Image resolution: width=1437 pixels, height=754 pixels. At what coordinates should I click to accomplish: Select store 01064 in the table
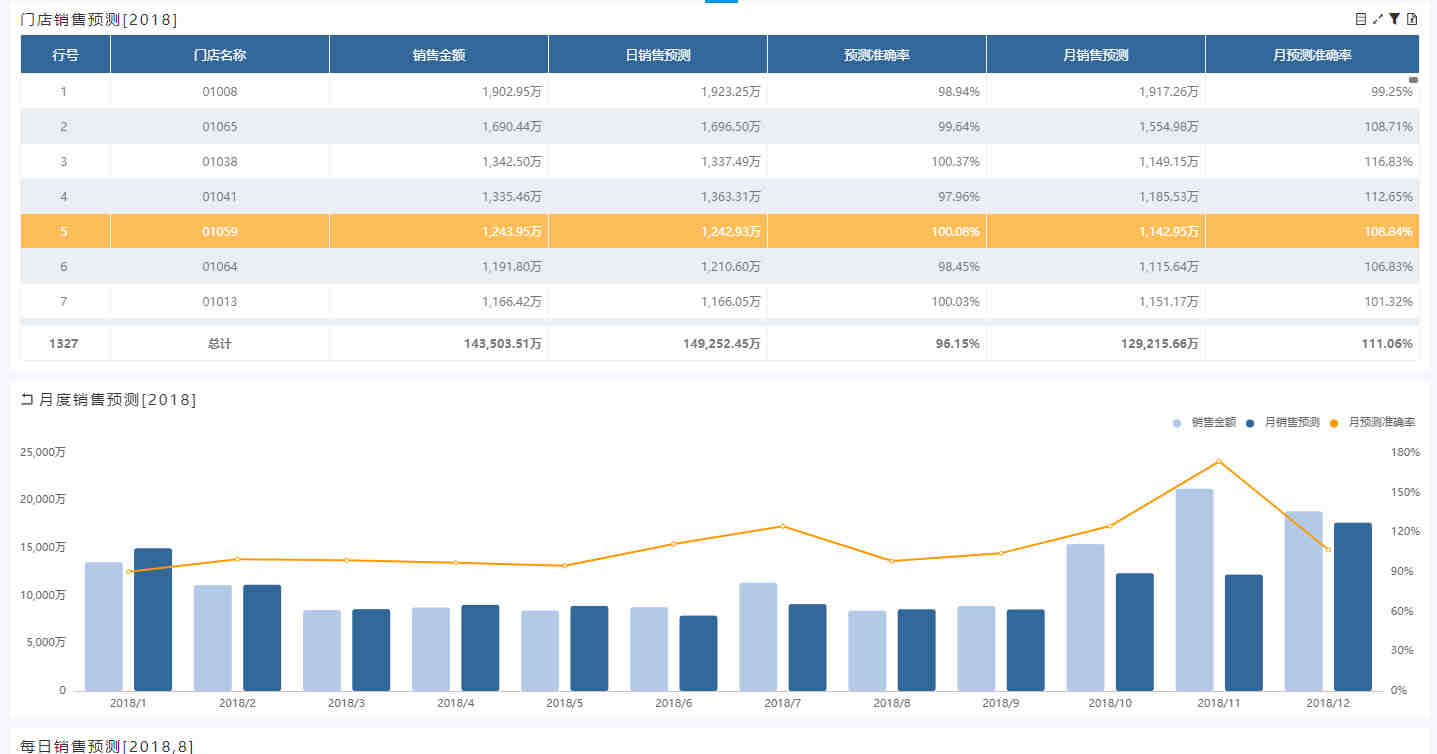tap(220, 267)
